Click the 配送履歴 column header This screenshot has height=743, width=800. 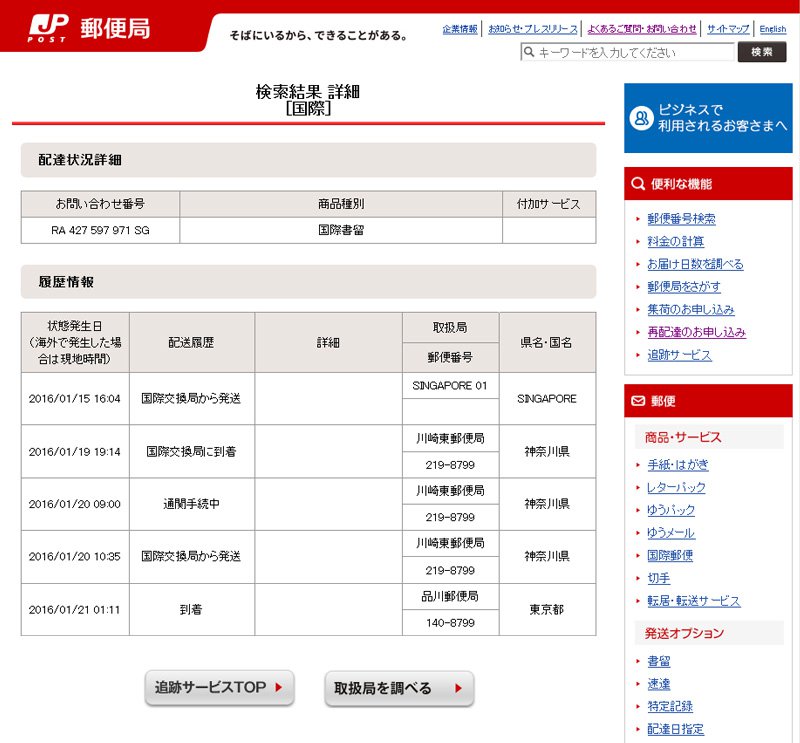click(x=191, y=342)
